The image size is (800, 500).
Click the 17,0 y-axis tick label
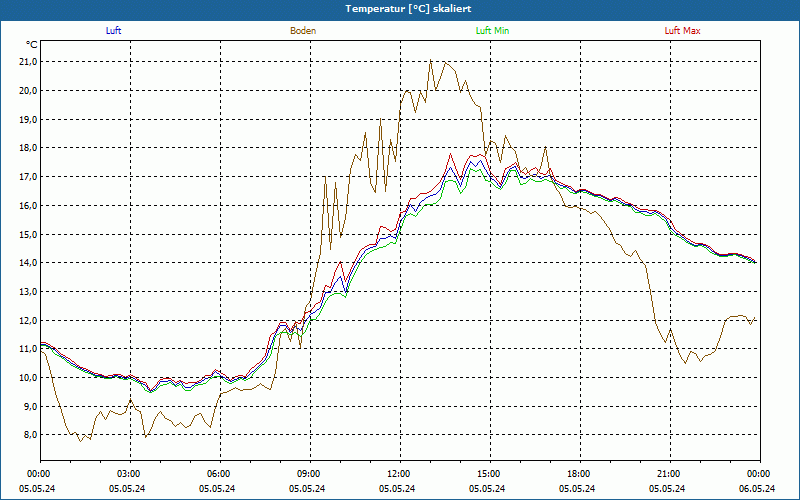click(27, 177)
